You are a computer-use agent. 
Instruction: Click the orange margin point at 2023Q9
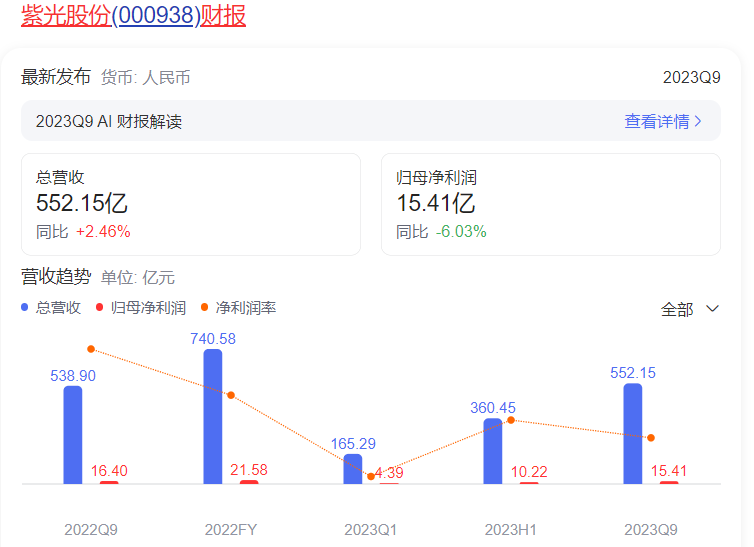coord(651,438)
